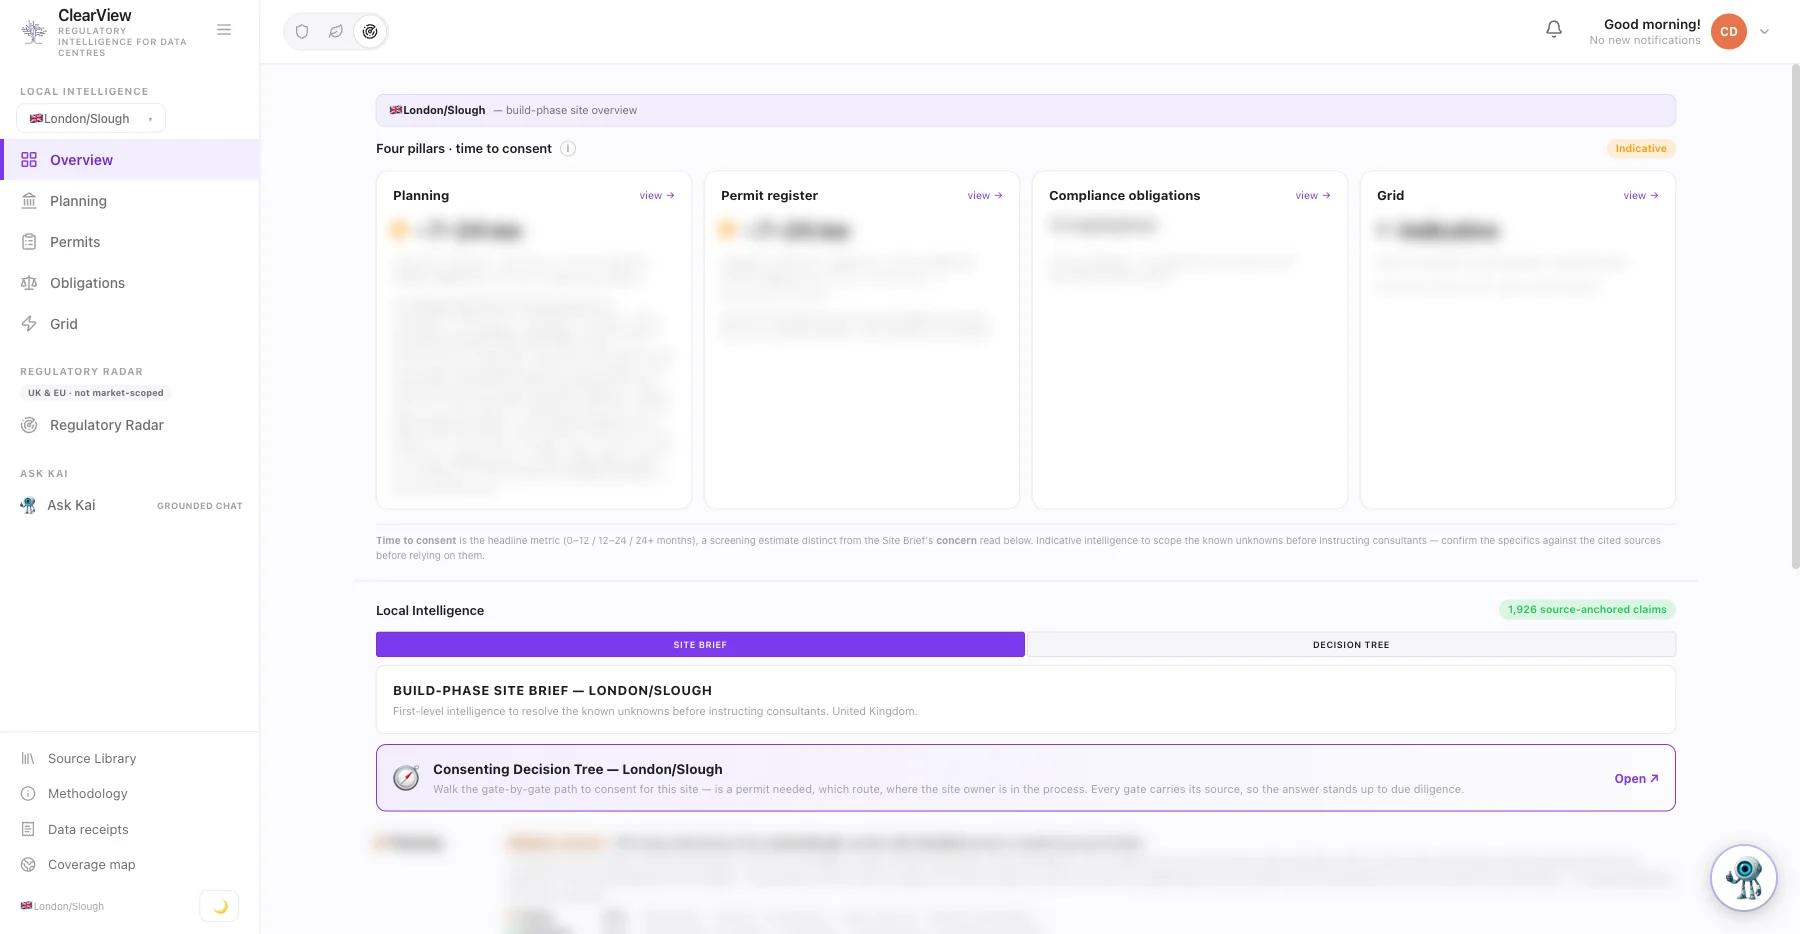Switch to the Decision Tree tab
Image resolution: width=1800 pixels, height=934 pixels.
(1351, 645)
